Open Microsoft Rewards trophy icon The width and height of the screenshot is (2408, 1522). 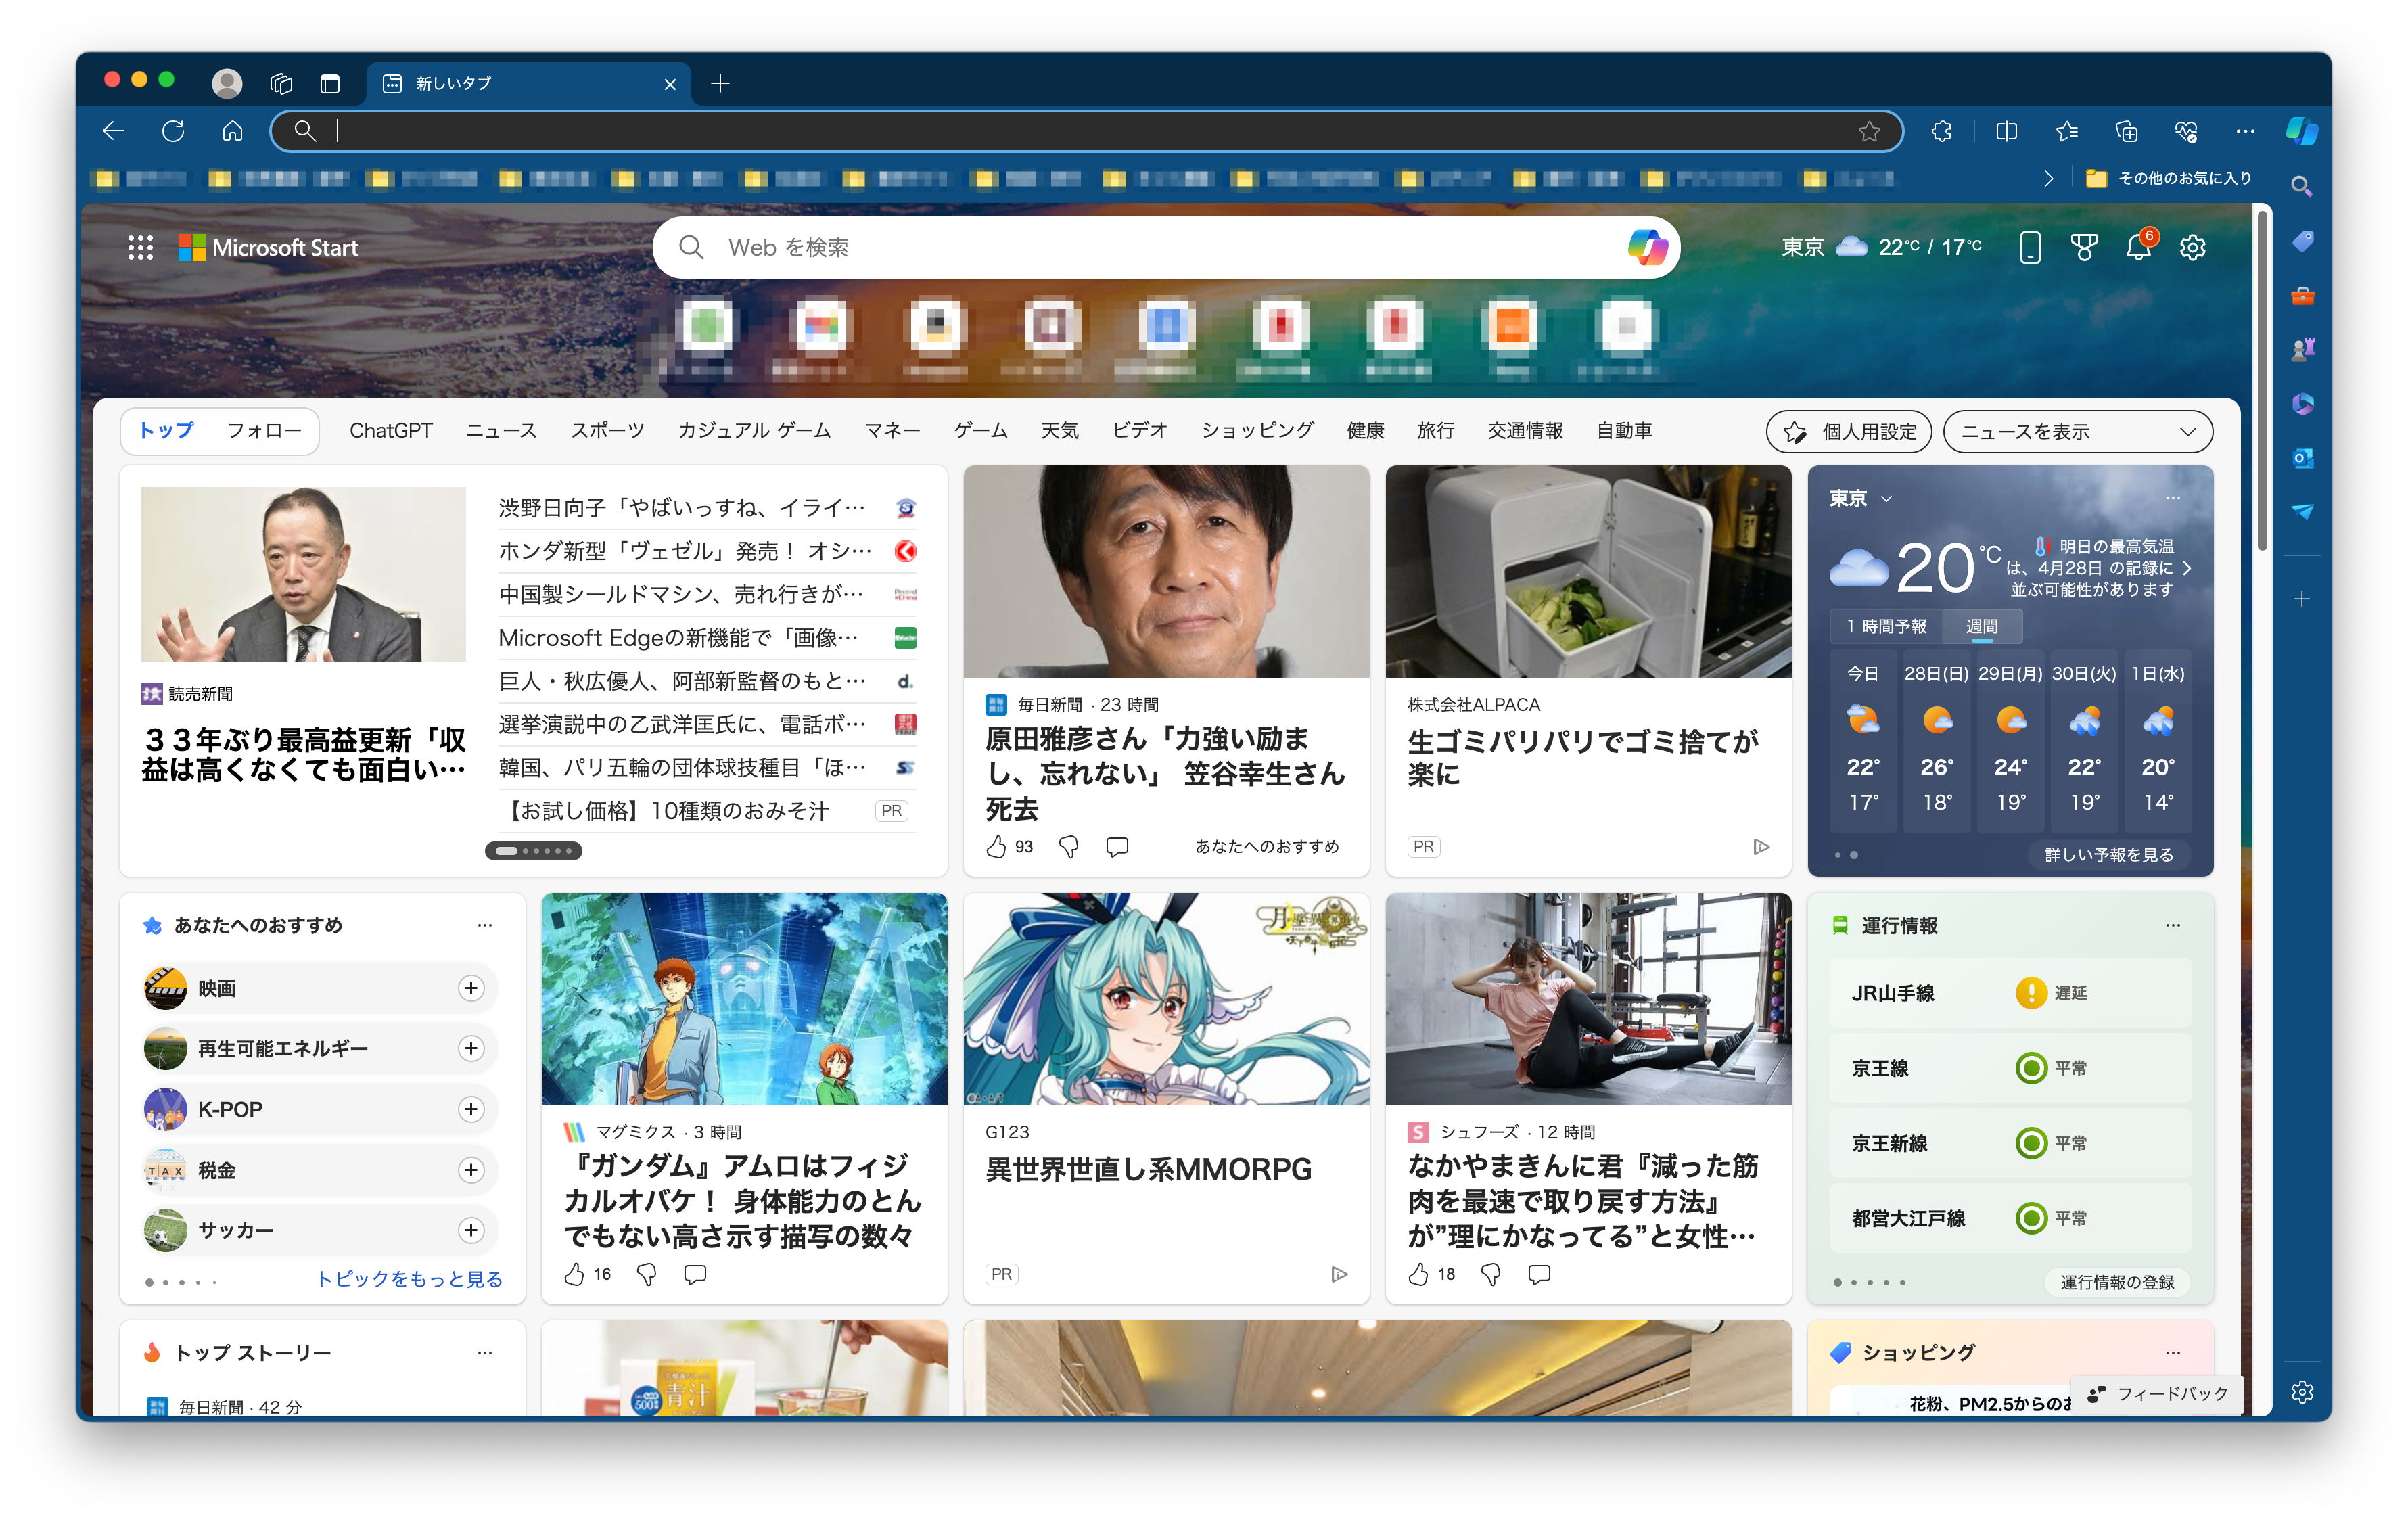[x=2084, y=247]
